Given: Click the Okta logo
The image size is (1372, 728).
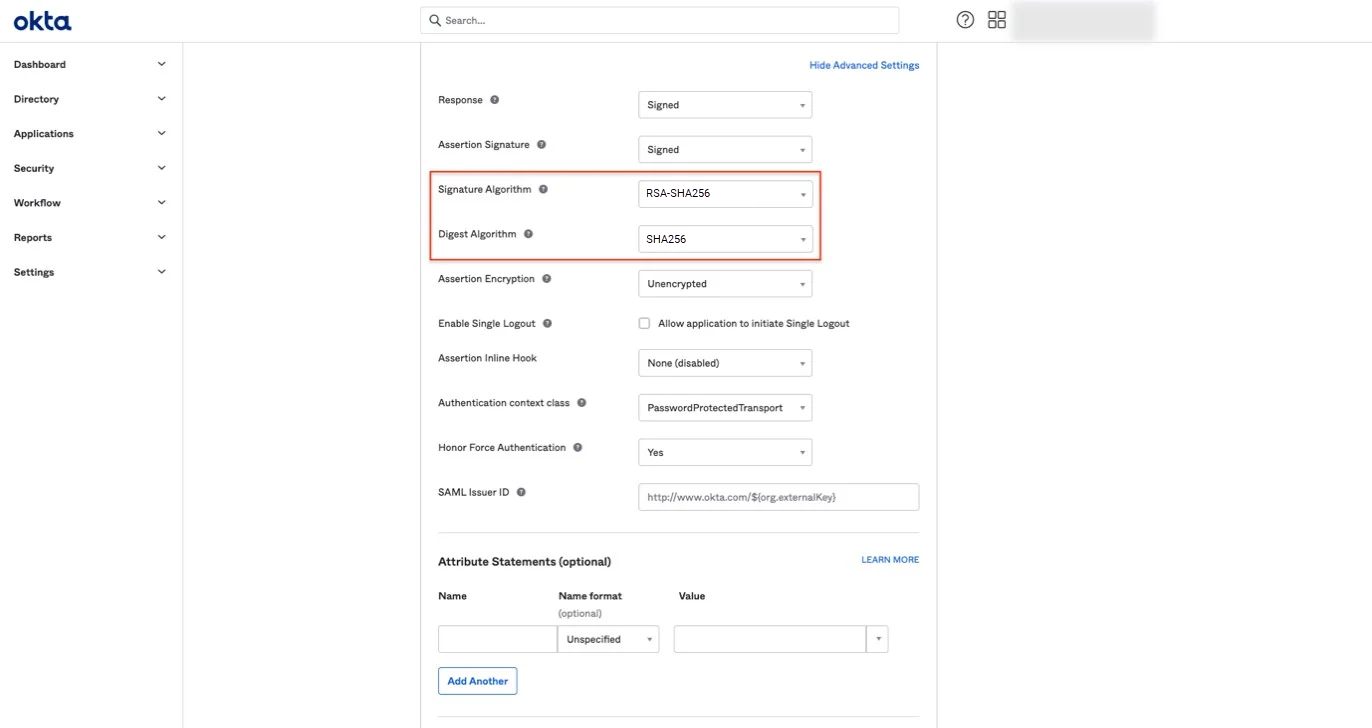Looking at the screenshot, I should [42, 20].
